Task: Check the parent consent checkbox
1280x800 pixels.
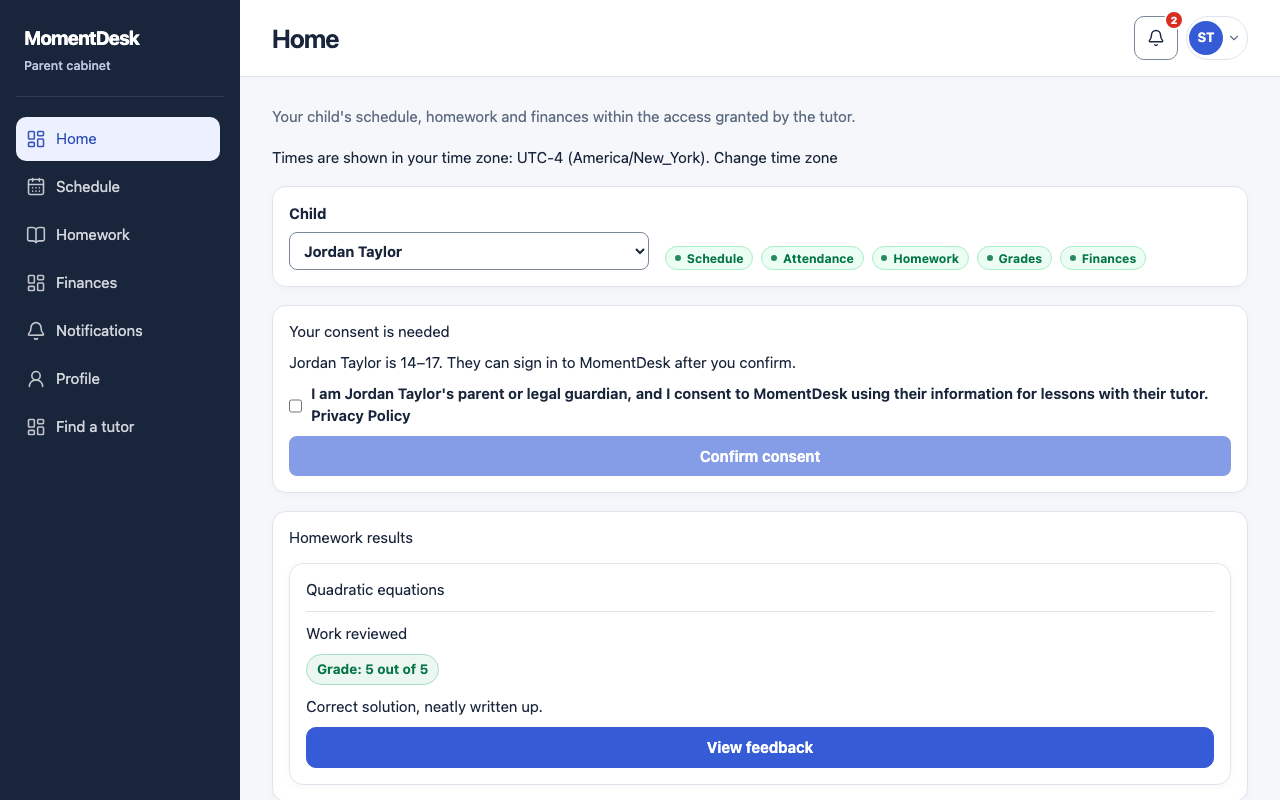Action: (295, 406)
